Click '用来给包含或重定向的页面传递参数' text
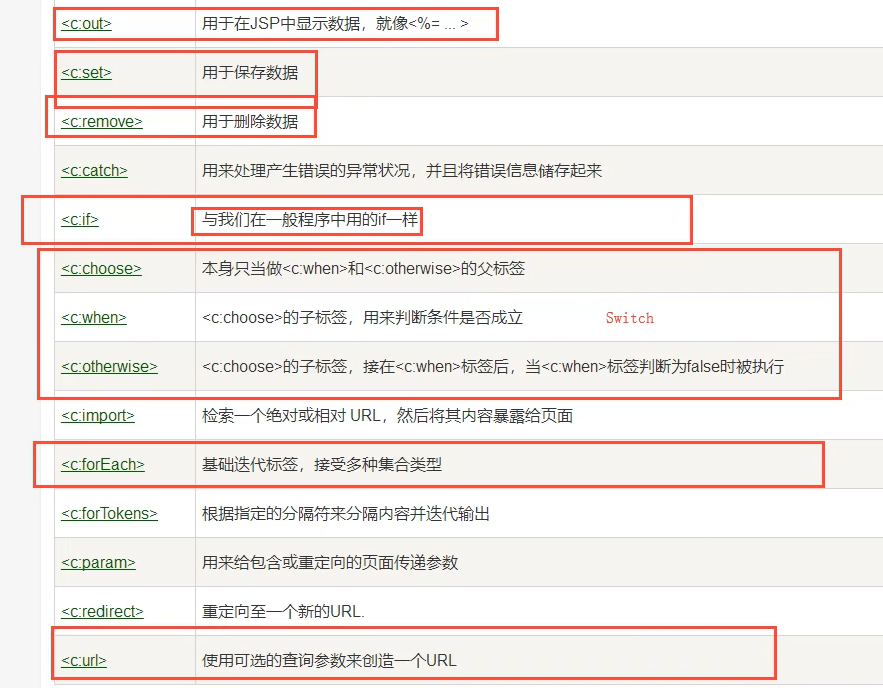Image resolution: width=883 pixels, height=688 pixels. pyautogui.click(x=330, y=562)
